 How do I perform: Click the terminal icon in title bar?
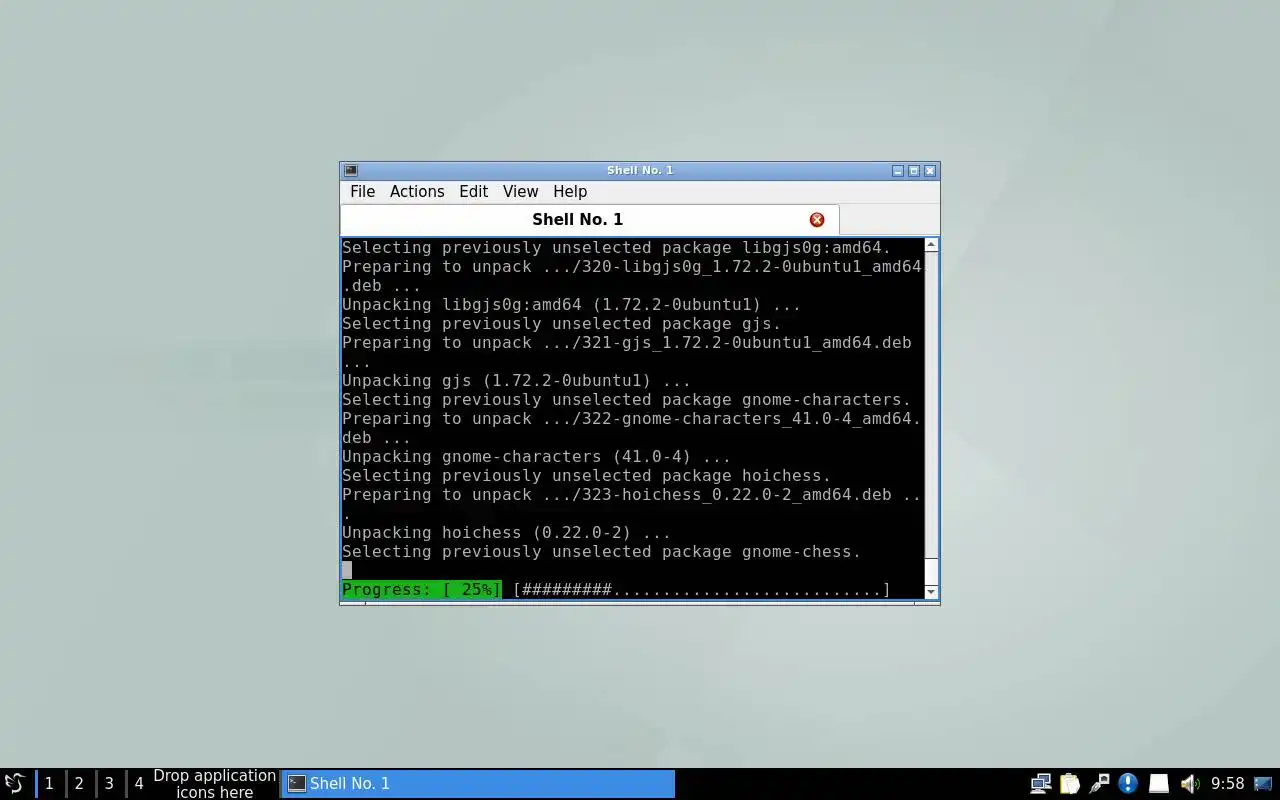[x=350, y=170]
